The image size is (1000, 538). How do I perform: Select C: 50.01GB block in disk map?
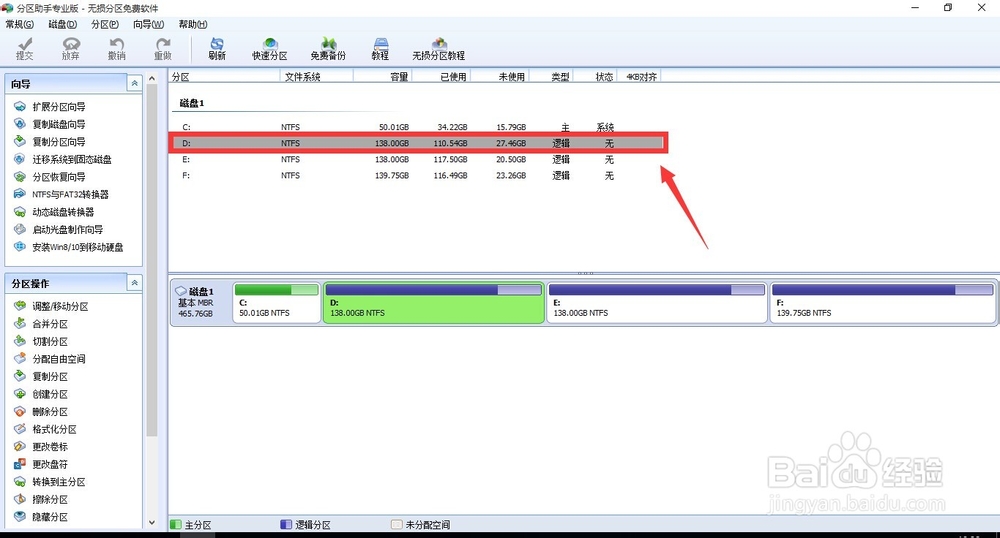tap(277, 303)
